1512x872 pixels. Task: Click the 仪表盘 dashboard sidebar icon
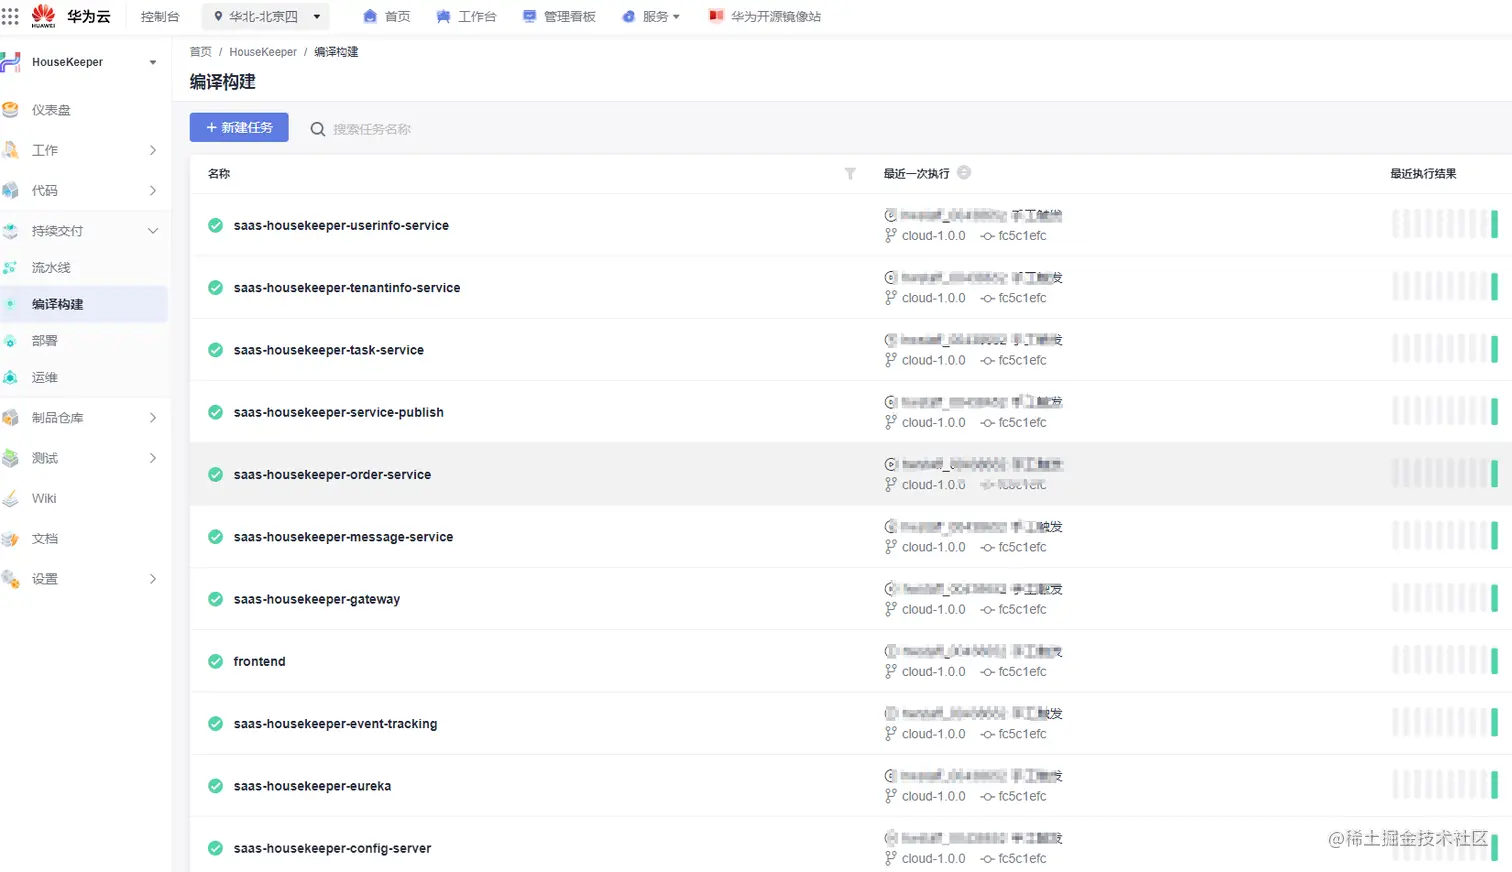(x=11, y=110)
